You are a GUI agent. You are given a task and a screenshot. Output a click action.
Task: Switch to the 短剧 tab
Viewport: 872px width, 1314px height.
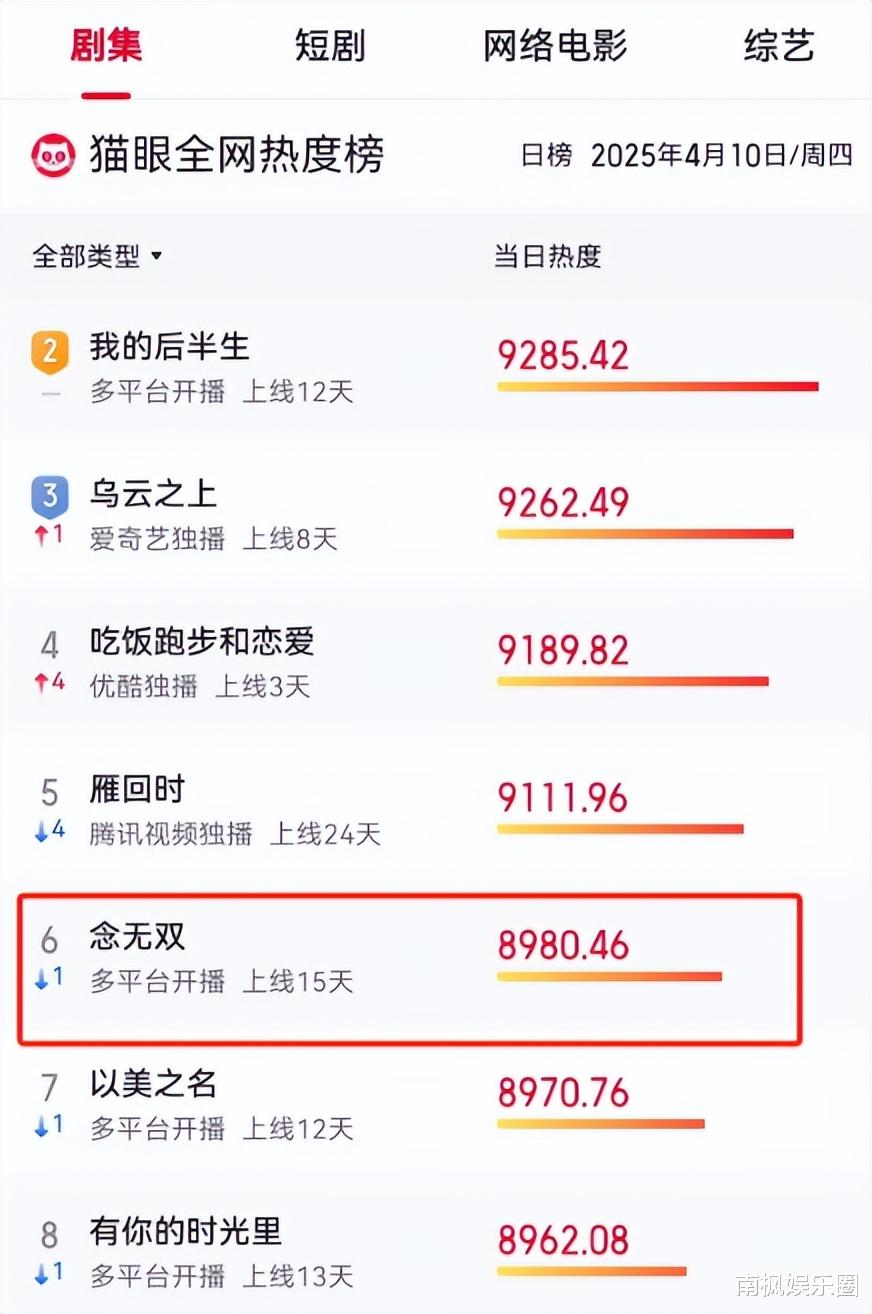330,46
